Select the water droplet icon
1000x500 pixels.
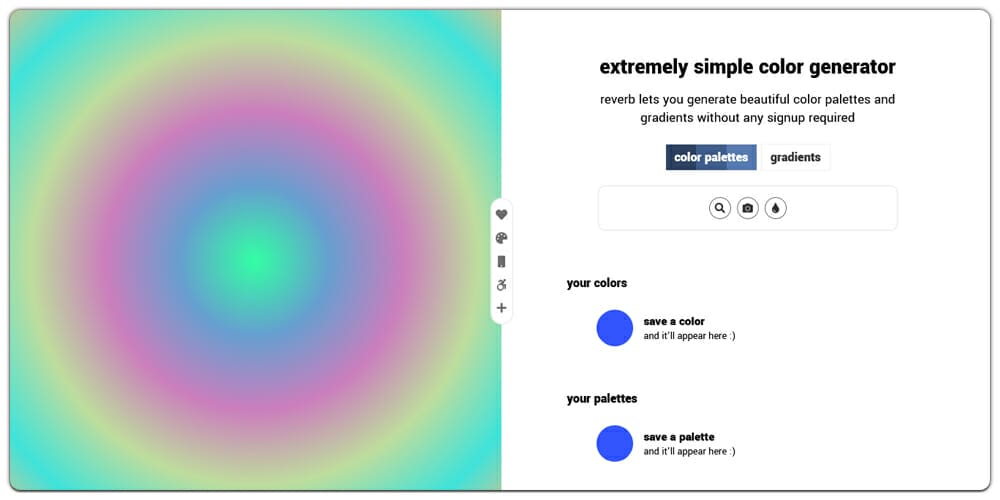point(776,208)
